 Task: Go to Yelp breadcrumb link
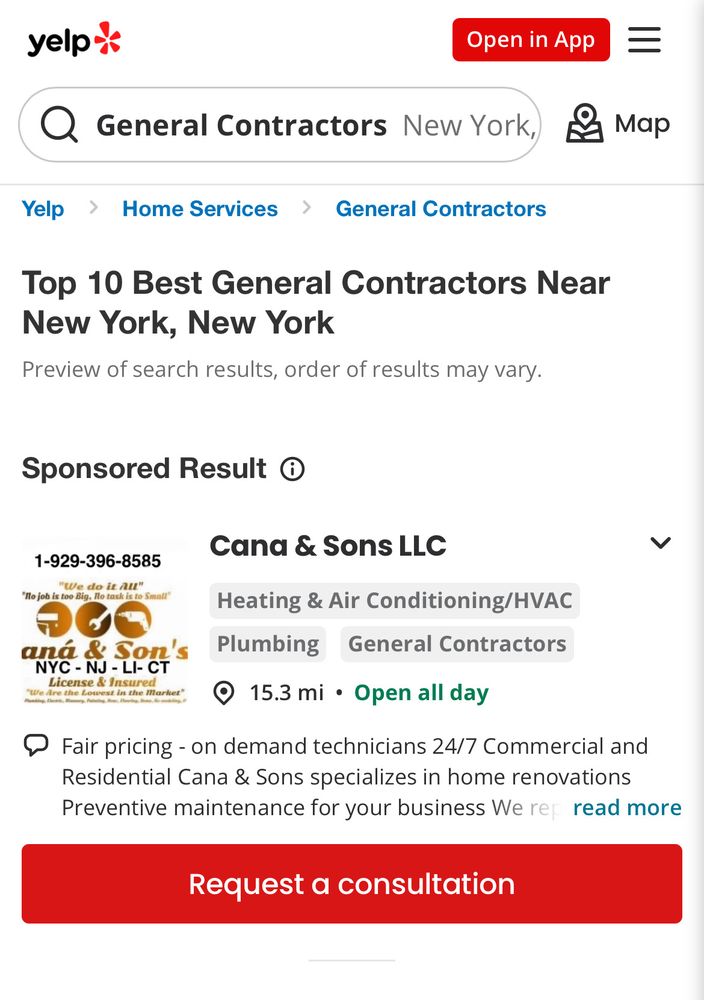click(x=43, y=209)
